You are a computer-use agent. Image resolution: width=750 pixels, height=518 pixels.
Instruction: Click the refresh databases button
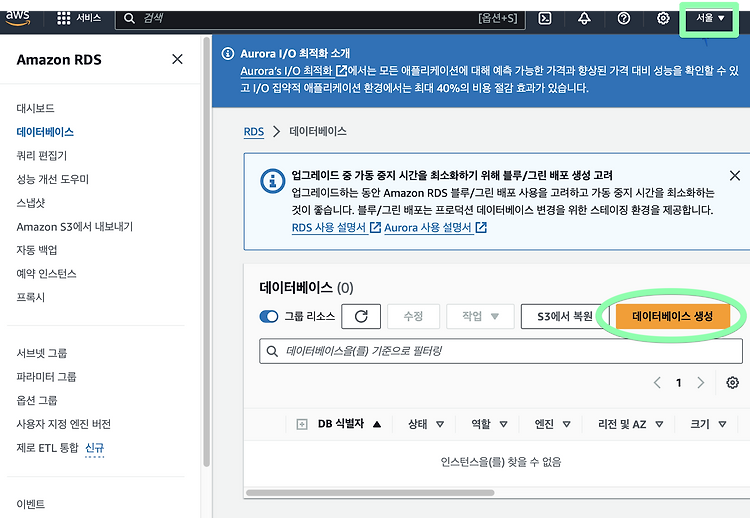click(361, 316)
